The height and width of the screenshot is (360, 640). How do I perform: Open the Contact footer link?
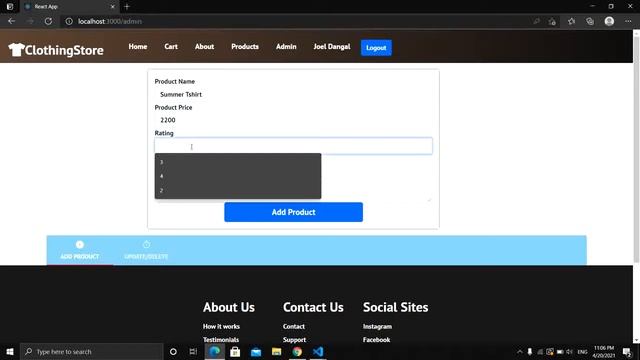click(294, 327)
